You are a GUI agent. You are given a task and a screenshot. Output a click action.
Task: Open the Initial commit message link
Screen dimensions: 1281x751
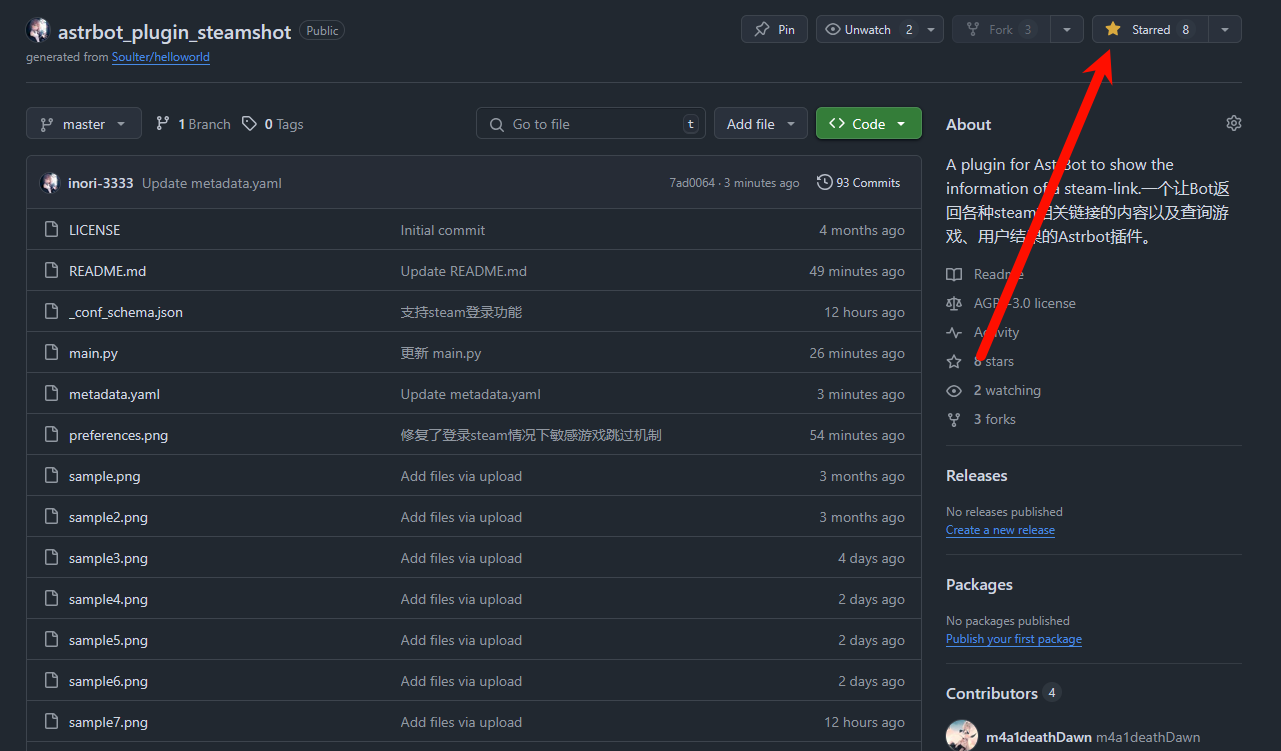point(443,230)
